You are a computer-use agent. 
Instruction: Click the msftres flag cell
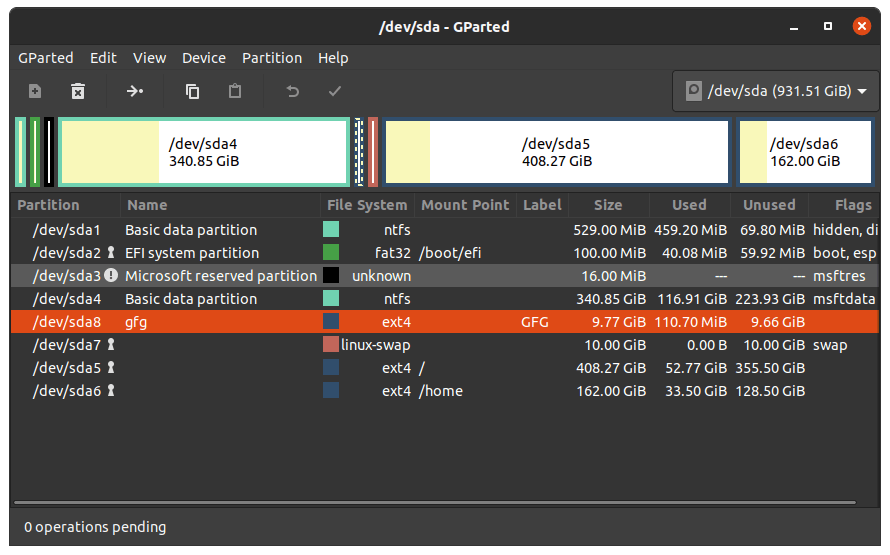(839, 276)
